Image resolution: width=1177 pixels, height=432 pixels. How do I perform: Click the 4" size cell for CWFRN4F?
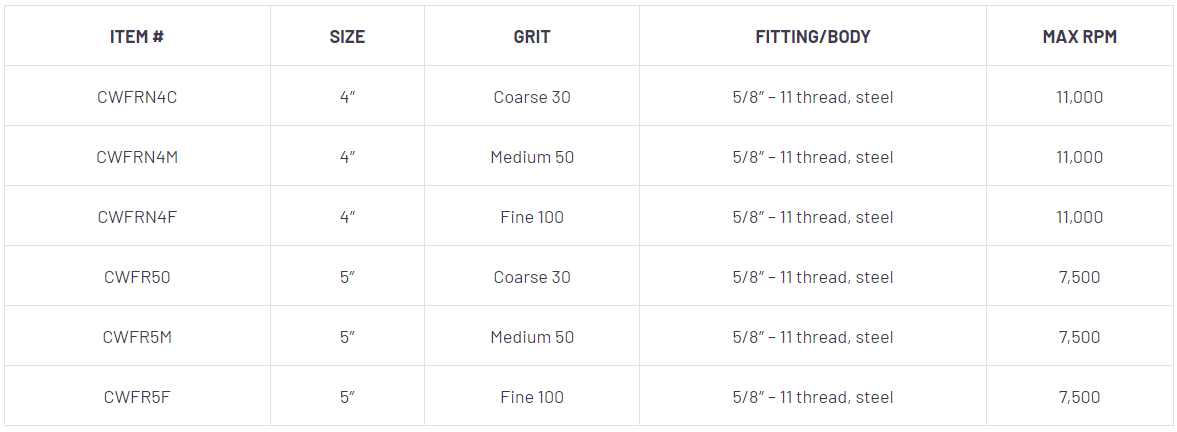coord(347,217)
